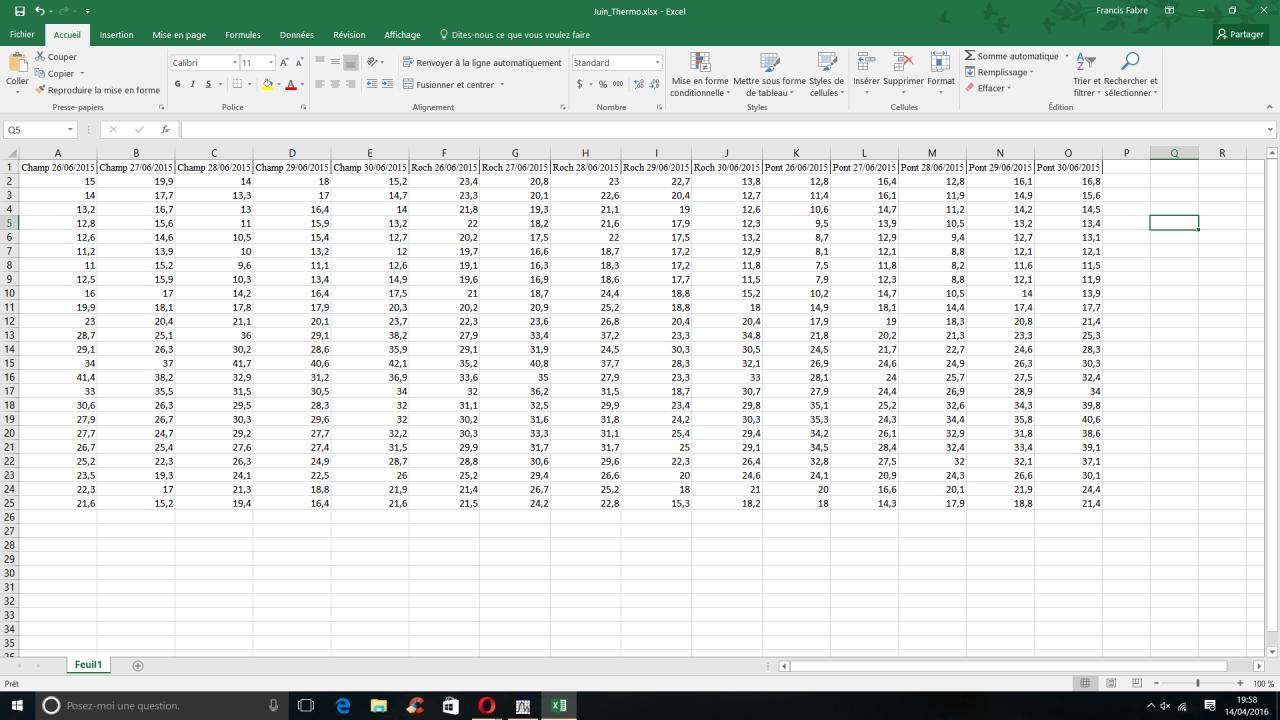
Task: Align text to middle of cell
Action: point(335,62)
